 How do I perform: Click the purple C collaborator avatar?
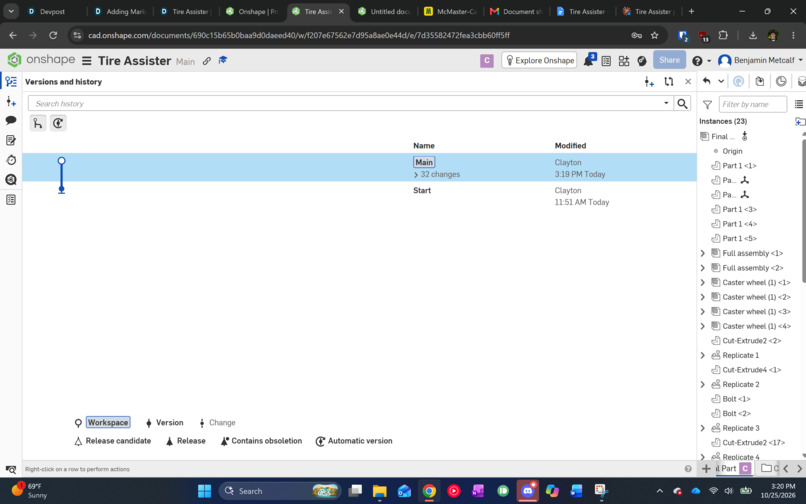tap(487, 61)
